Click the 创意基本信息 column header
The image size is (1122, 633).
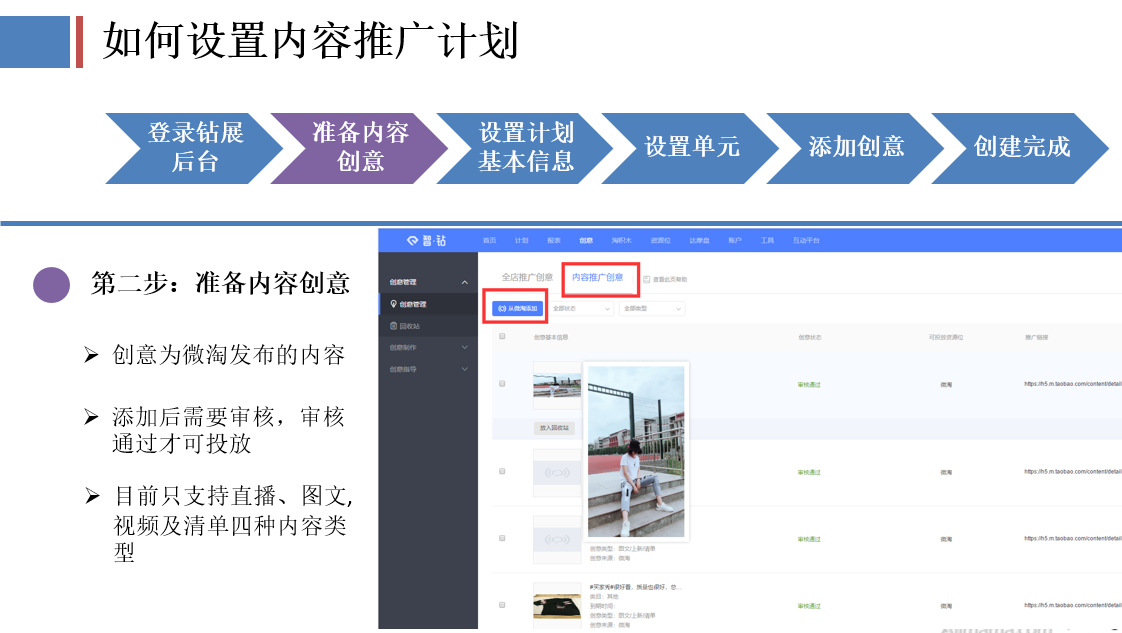tap(551, 337)
